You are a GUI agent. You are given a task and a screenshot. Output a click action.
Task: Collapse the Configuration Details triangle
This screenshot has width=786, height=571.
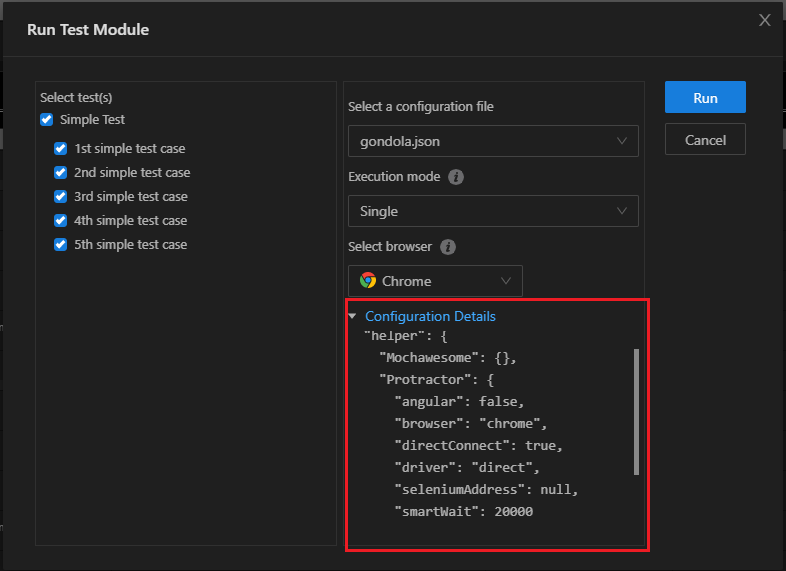(352, 316)
